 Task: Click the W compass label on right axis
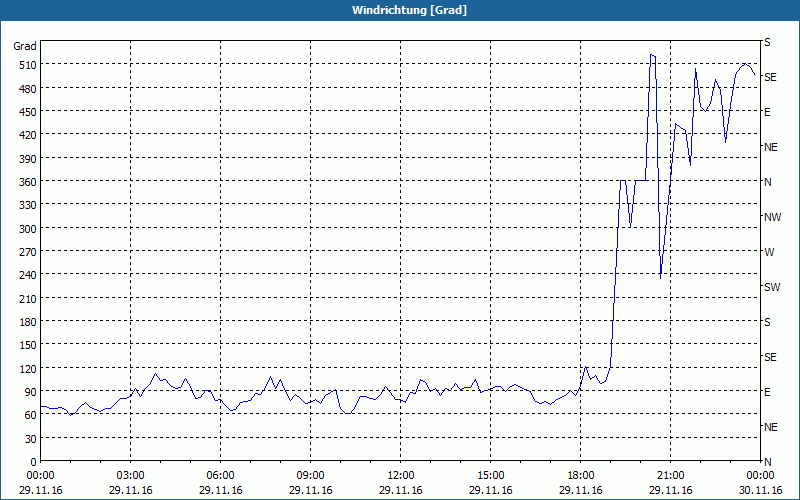click(x=769, y=252)
